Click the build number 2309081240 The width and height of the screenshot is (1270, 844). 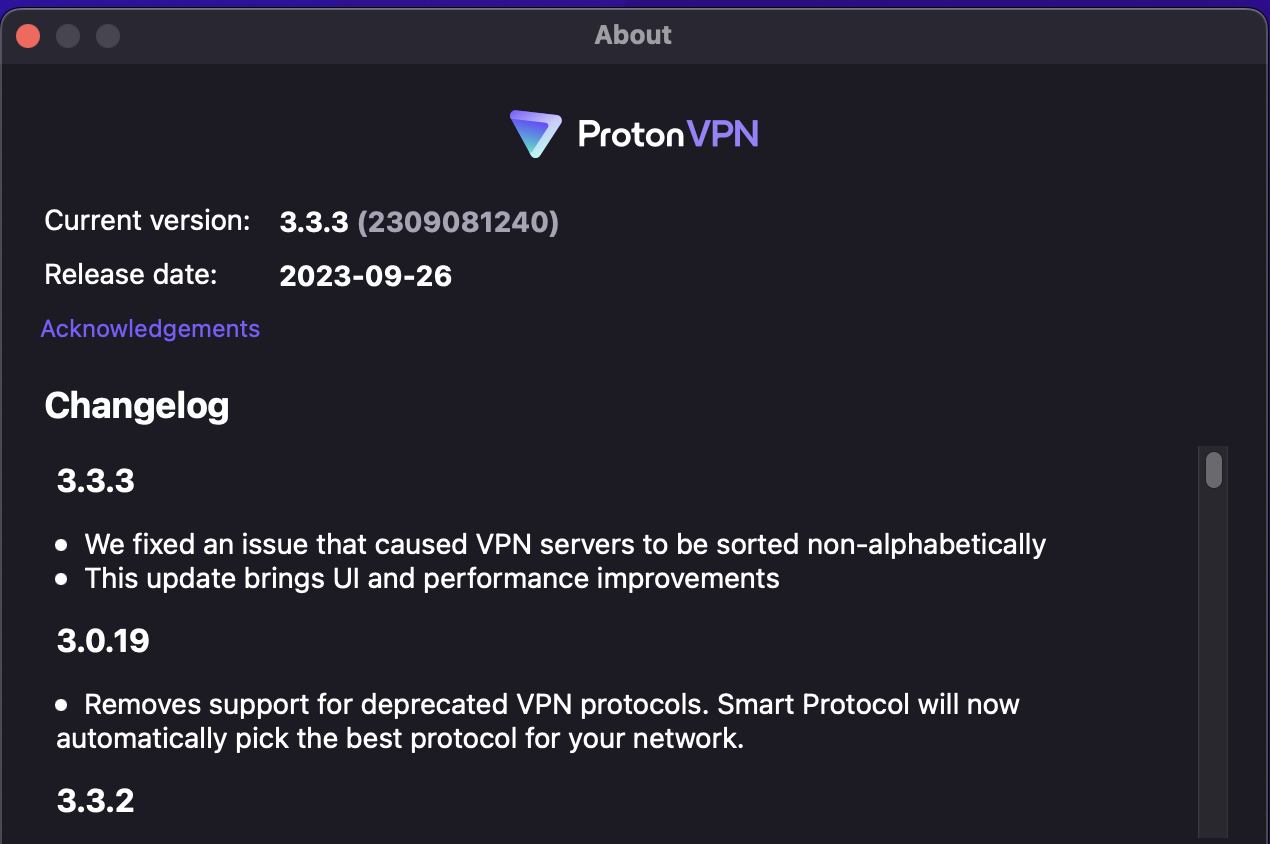(458, 222)
